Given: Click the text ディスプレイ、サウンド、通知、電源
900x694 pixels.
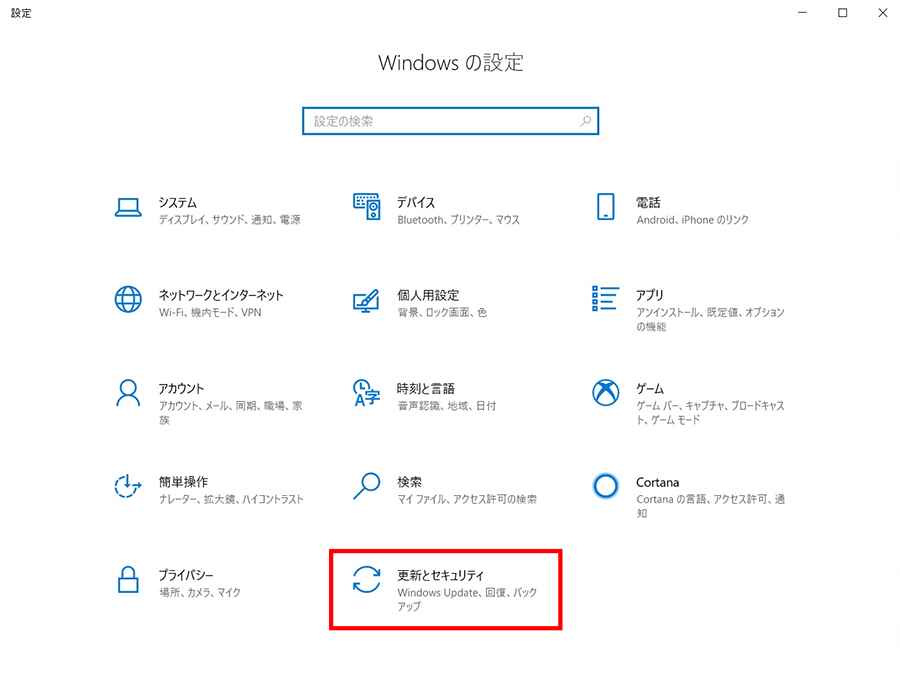Looking at the screenshot, I should [230, 220].
